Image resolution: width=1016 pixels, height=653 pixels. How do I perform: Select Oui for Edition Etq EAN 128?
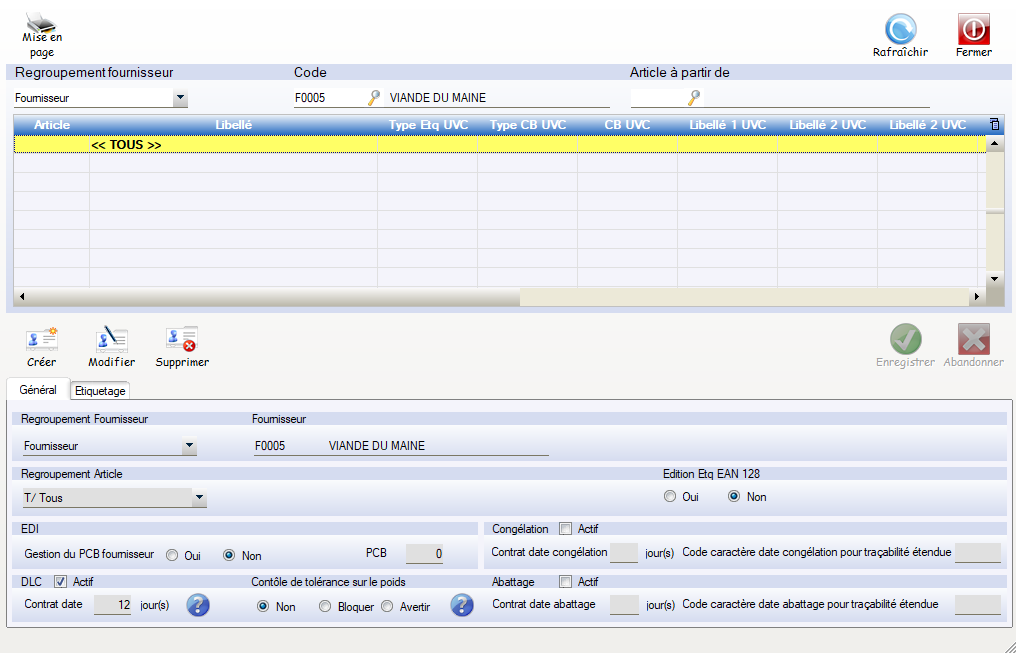[x=670, y=497]
